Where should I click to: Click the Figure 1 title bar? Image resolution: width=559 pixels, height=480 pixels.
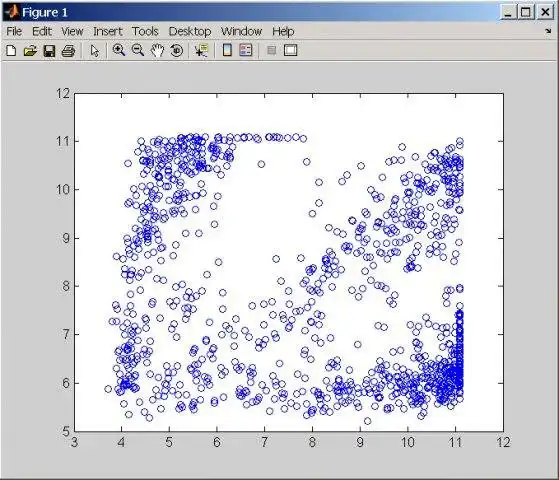click(250, 12)
